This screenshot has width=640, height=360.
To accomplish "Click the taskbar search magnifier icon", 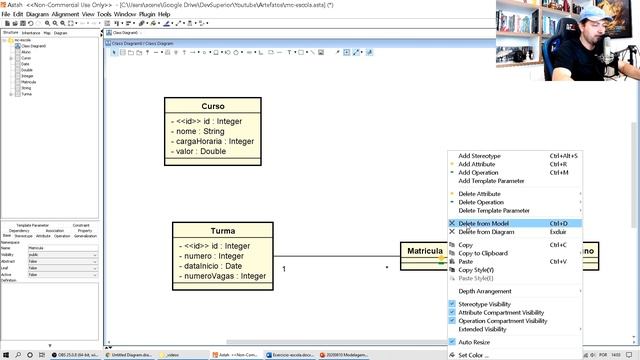I will (18, 355).
